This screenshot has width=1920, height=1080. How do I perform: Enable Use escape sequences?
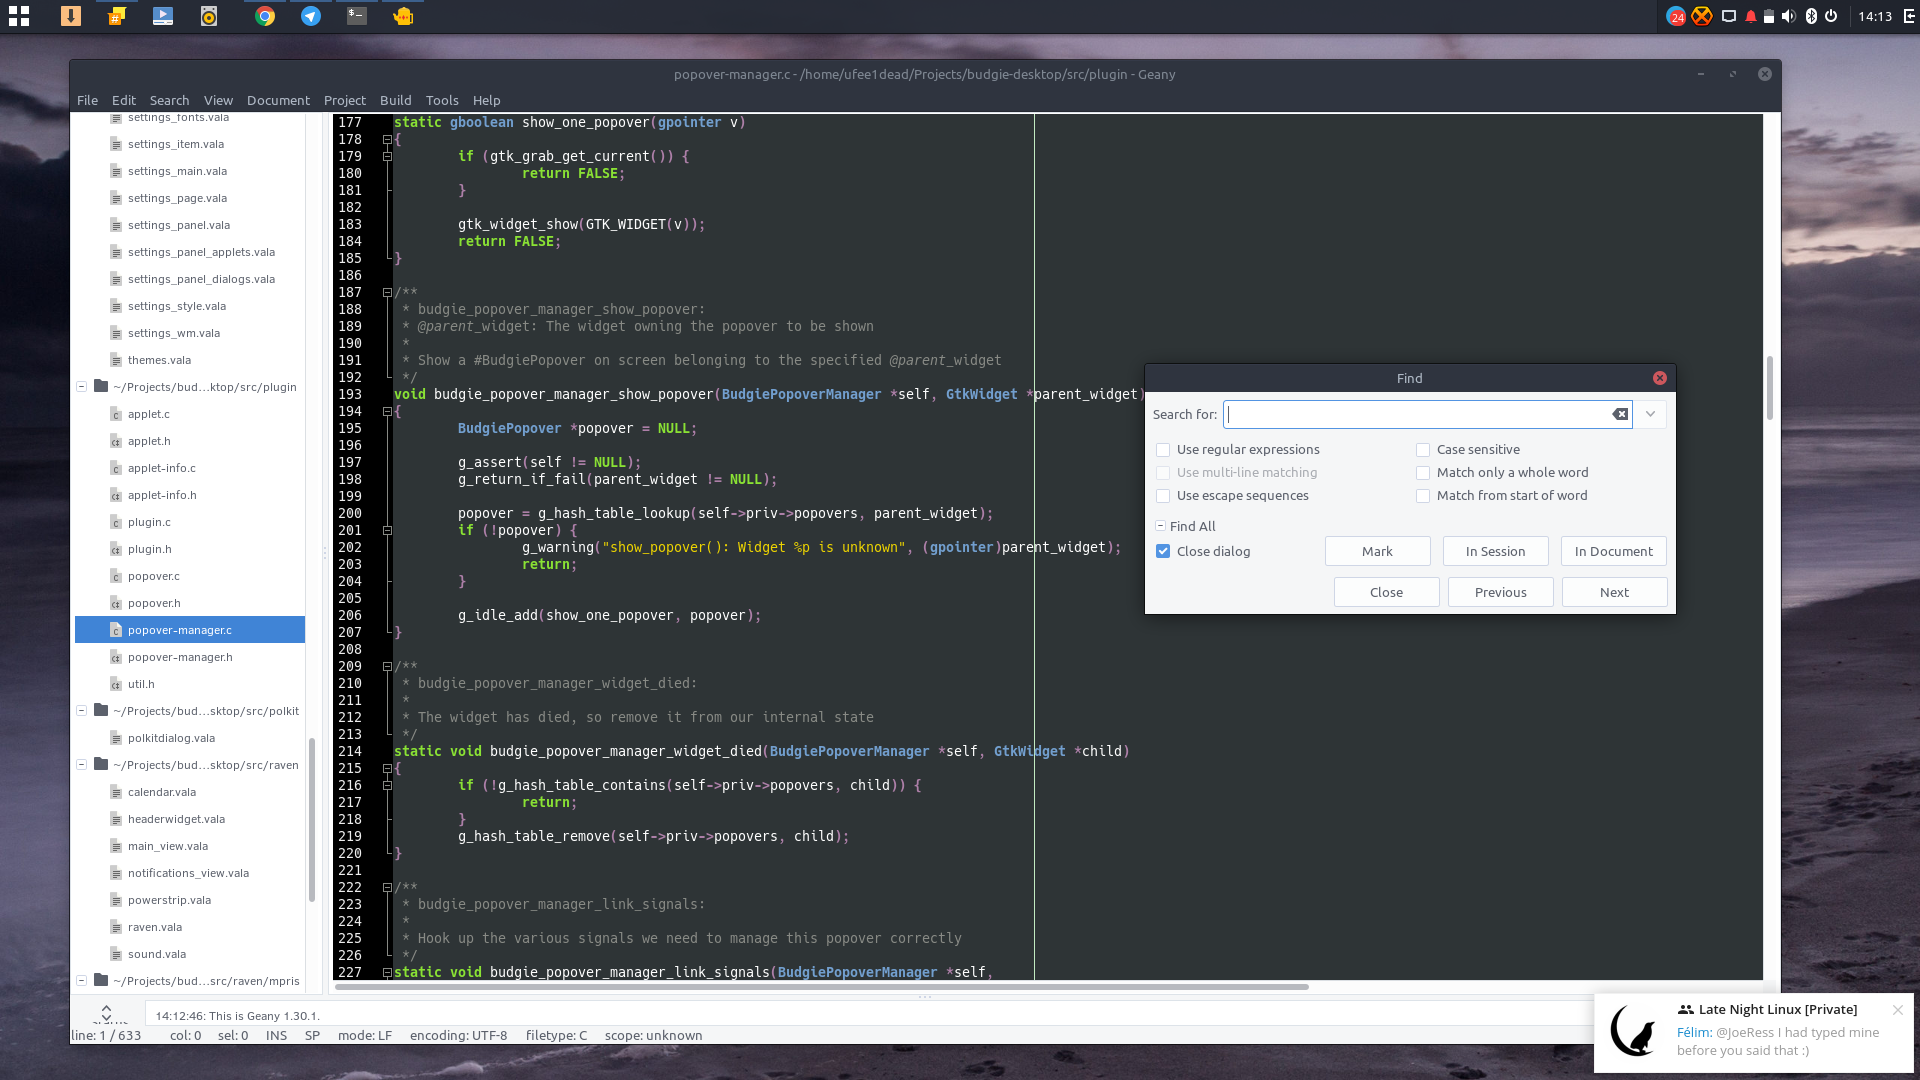1163,496
